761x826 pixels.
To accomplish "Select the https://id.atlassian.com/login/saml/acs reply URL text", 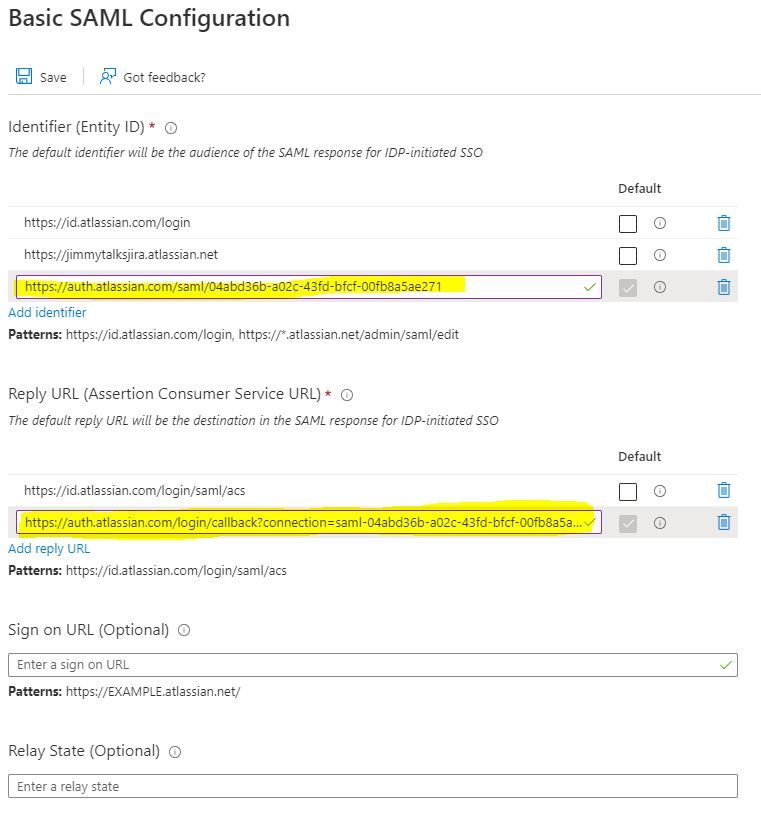I will (x=134, y=490).
